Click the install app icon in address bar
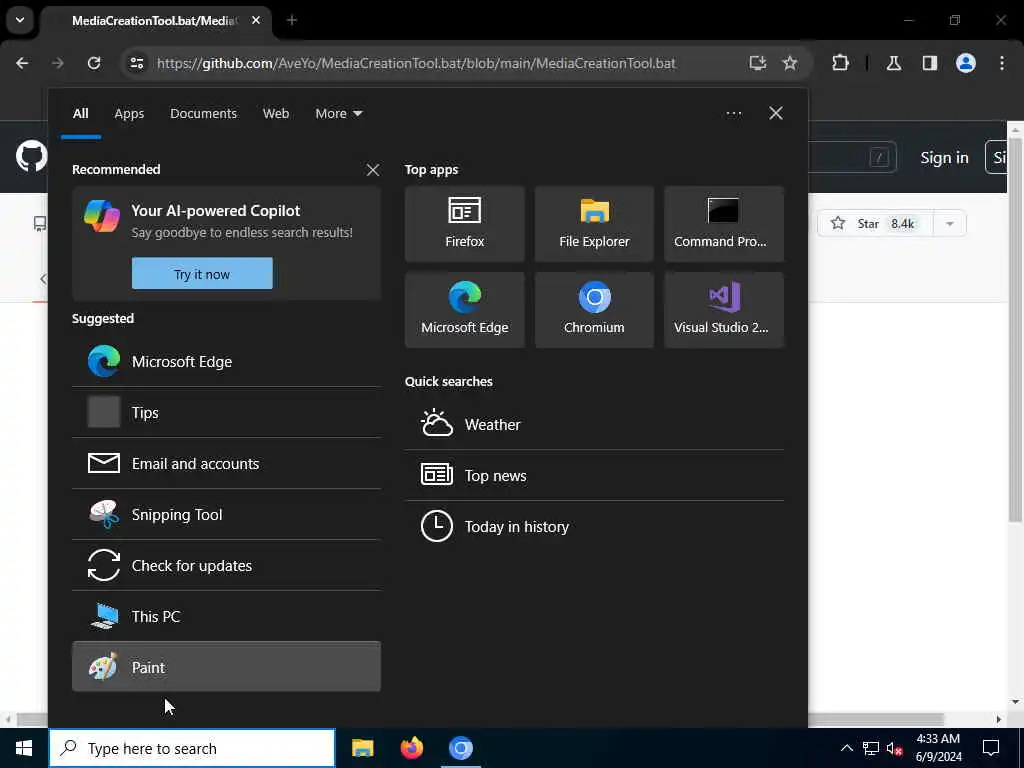Viewport: 1024px width, 768px height. [758, 63]
